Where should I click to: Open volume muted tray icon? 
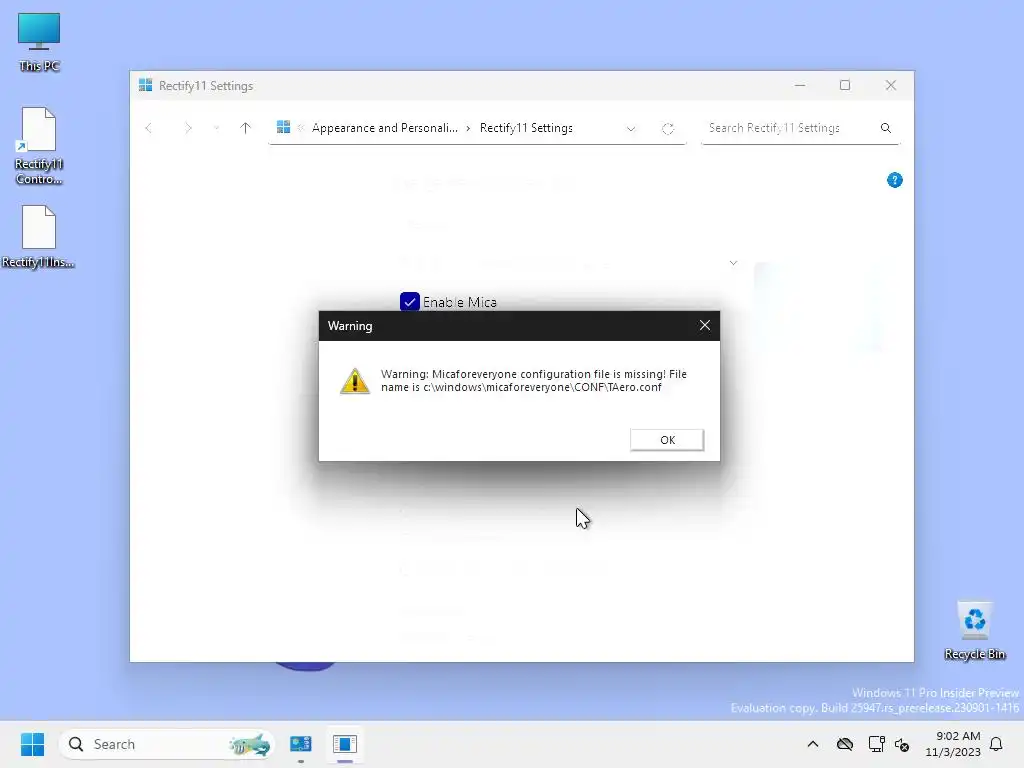902,744
